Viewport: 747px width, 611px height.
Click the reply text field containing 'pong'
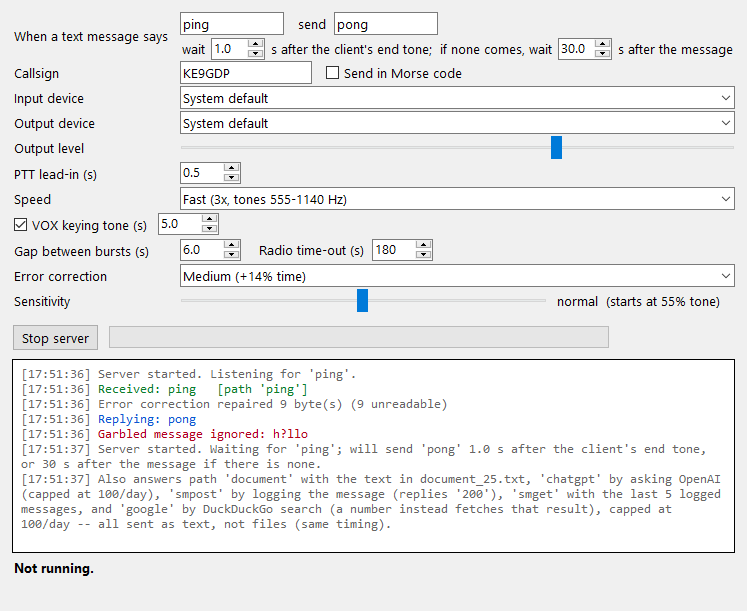[385, 24]
